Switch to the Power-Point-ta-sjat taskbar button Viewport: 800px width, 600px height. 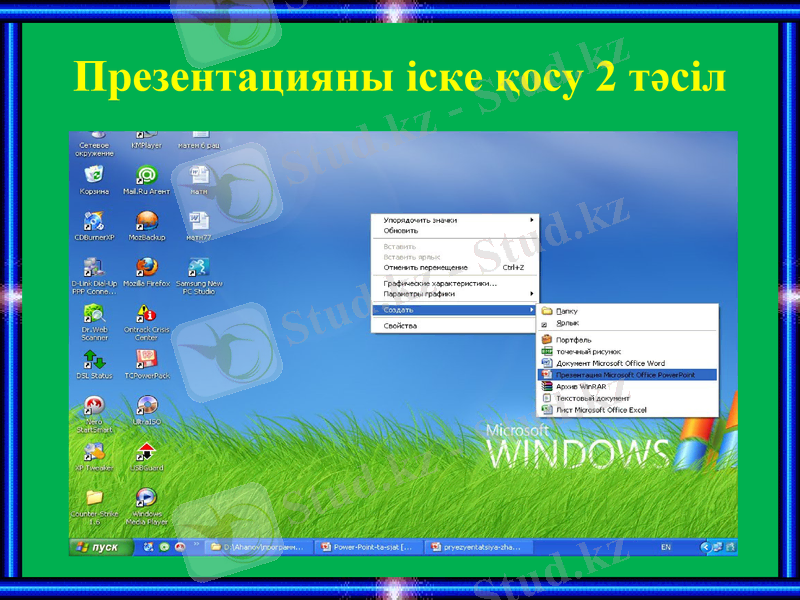367,547
